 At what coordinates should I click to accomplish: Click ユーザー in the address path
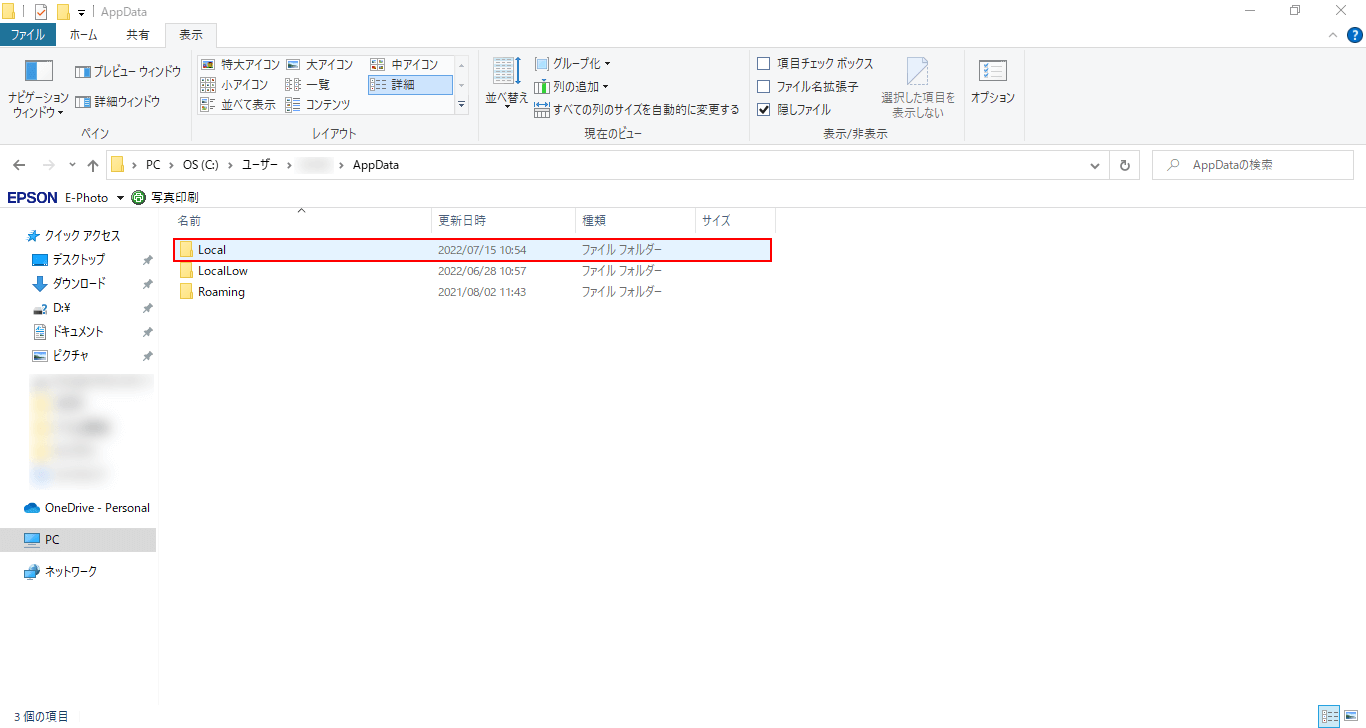click(x=260, y=165)
